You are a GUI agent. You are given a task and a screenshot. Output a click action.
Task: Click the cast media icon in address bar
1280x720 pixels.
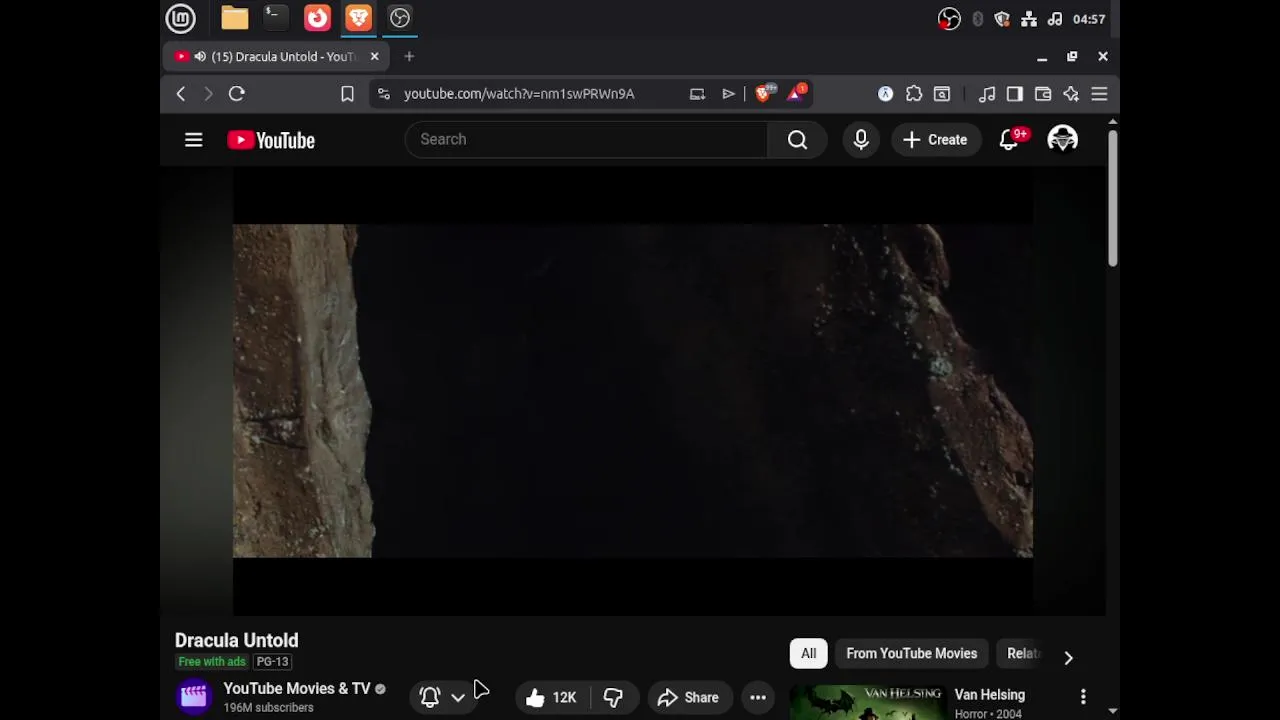pos(697,94)
